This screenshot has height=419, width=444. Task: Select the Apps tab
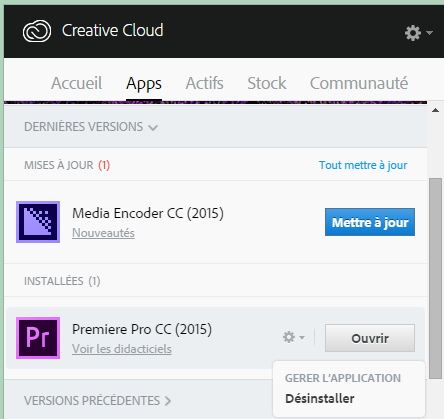(x=144, y=84)
